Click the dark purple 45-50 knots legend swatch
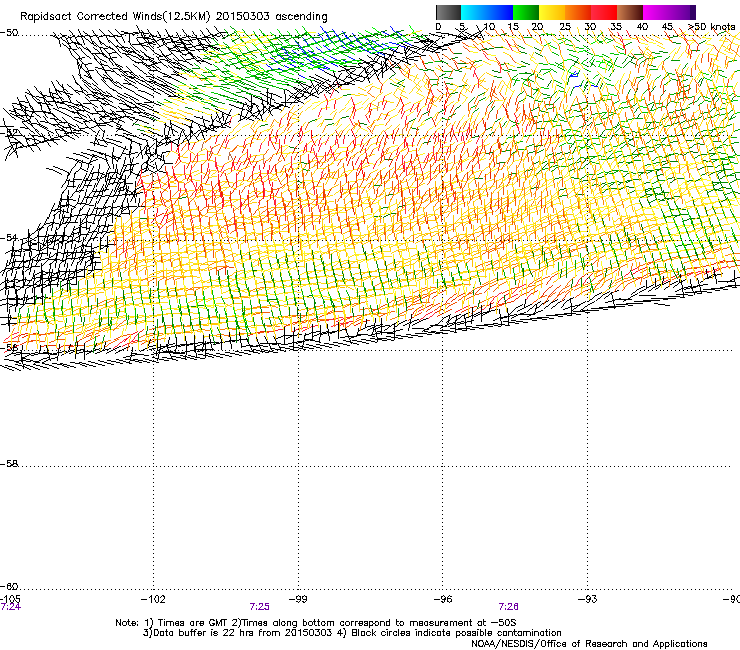Image resolution: width=740 pixels, height=650 pixels. [682, 12]
